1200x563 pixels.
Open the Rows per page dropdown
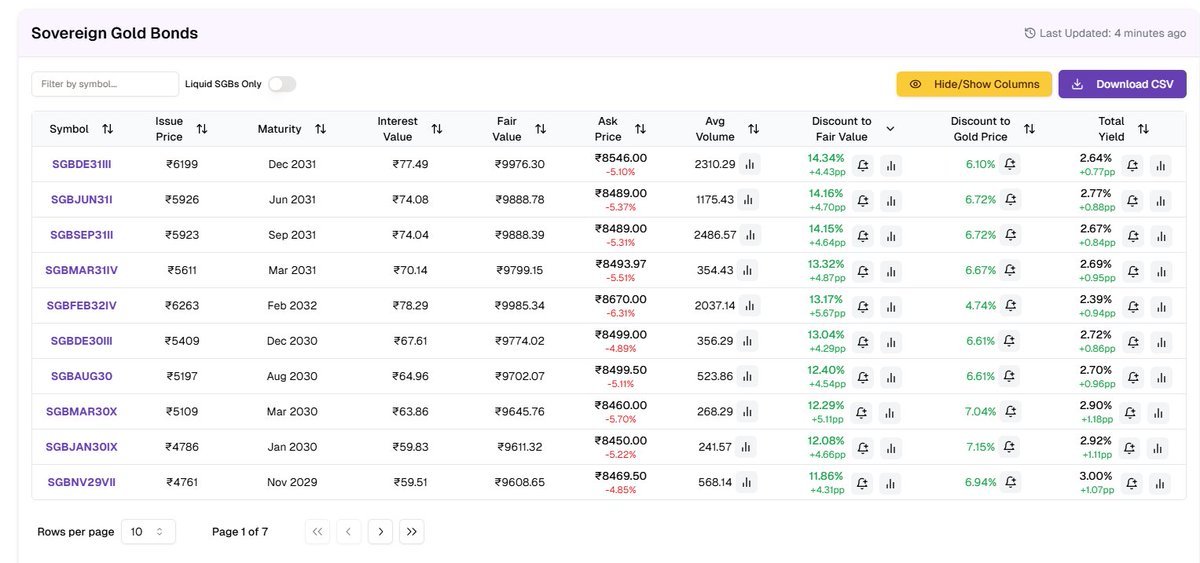pos(148,532)
